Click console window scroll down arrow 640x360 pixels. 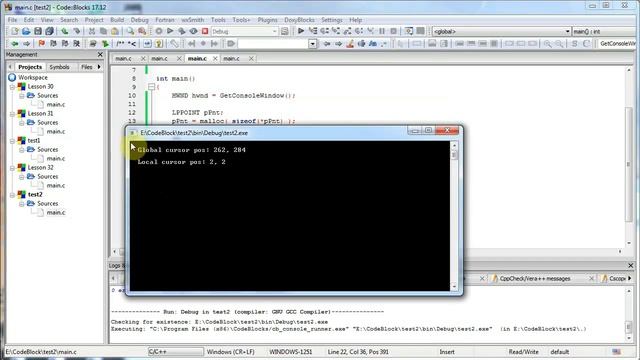454,287
